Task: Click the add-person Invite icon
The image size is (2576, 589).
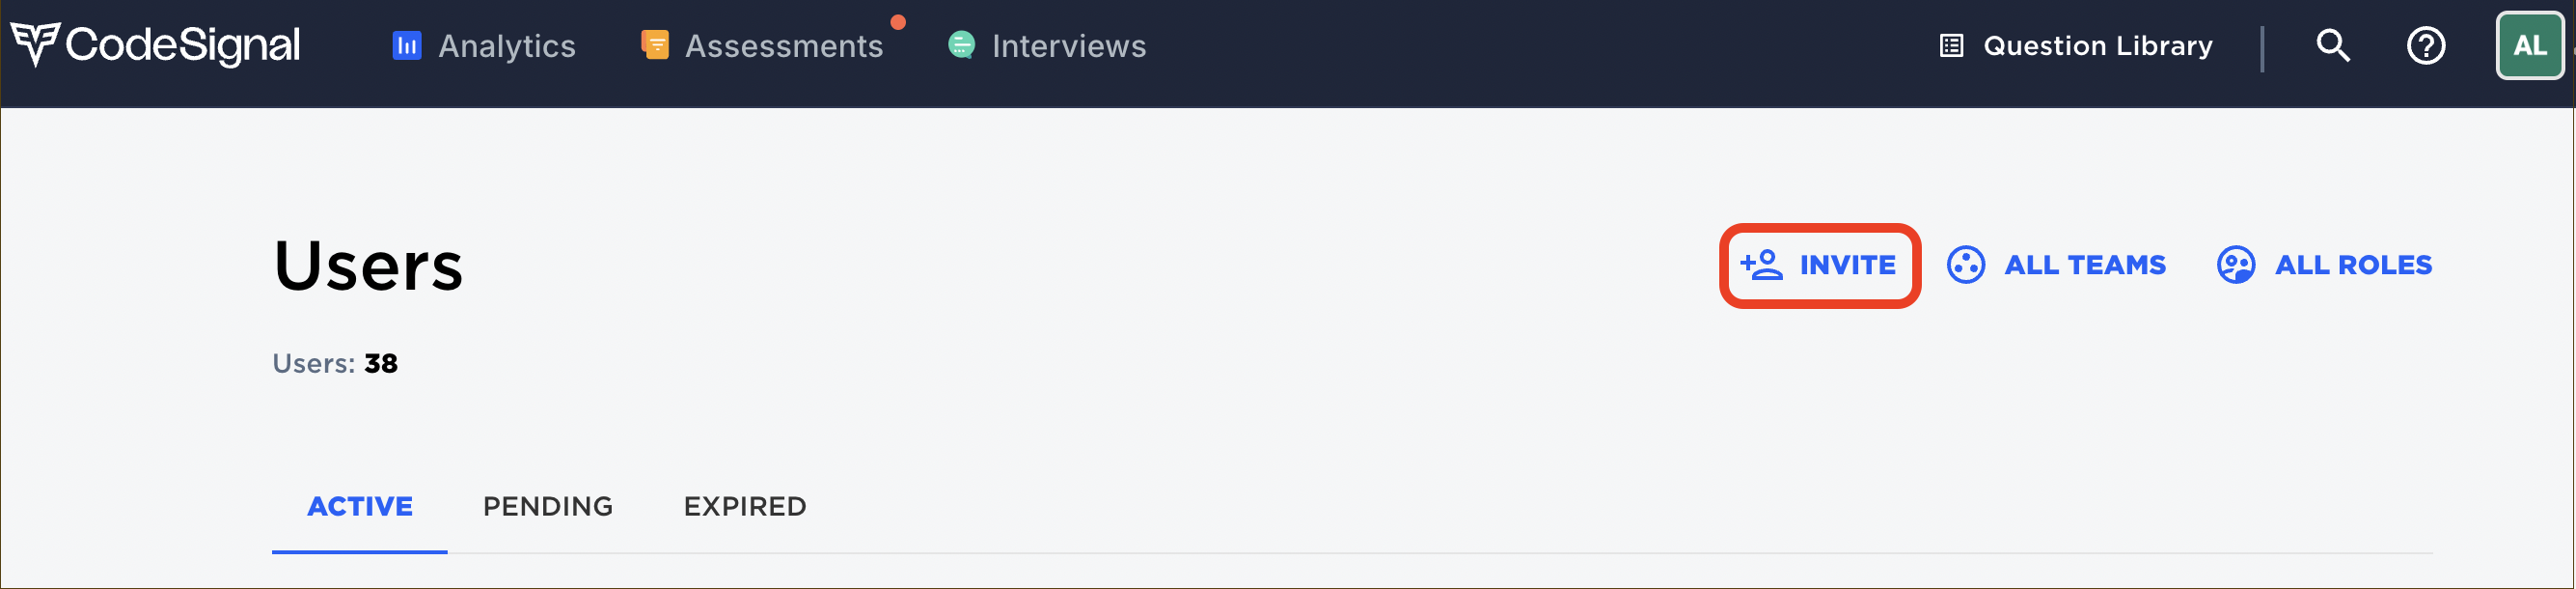Action: (x=1761, y=265)
